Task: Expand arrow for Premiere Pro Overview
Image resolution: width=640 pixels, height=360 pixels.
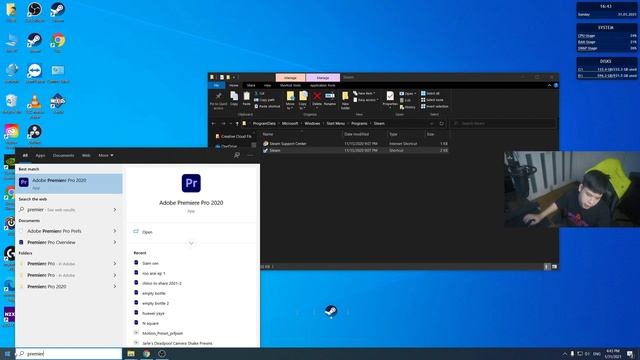Action: pyautogui.click(x=115, y=242)
